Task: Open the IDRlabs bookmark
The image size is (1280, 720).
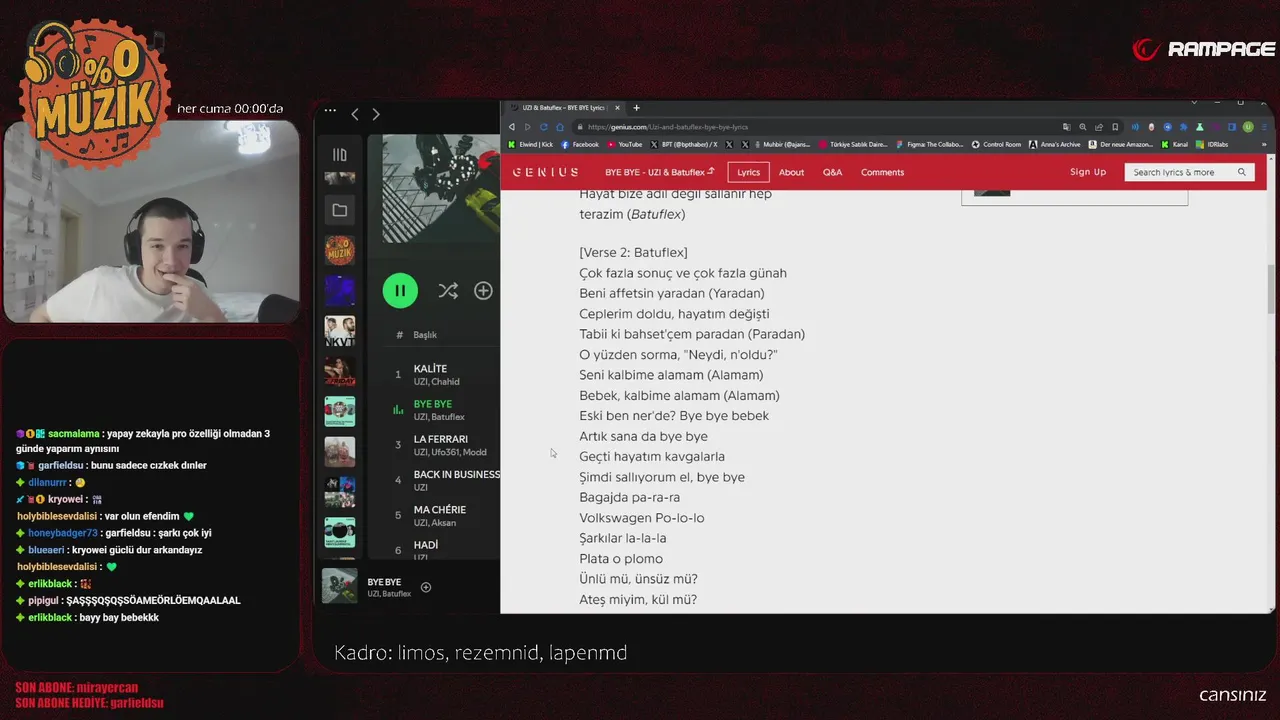Action: coord(1212,145)
